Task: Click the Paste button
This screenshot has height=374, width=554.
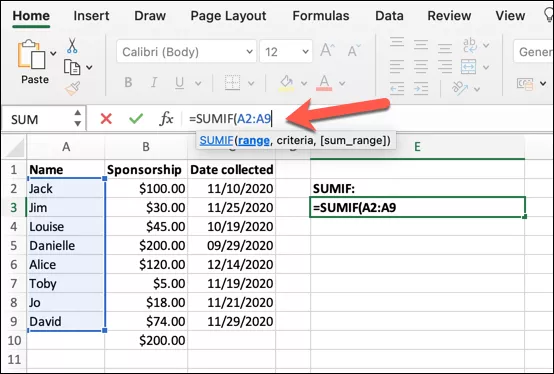Action: pos(35,62)
